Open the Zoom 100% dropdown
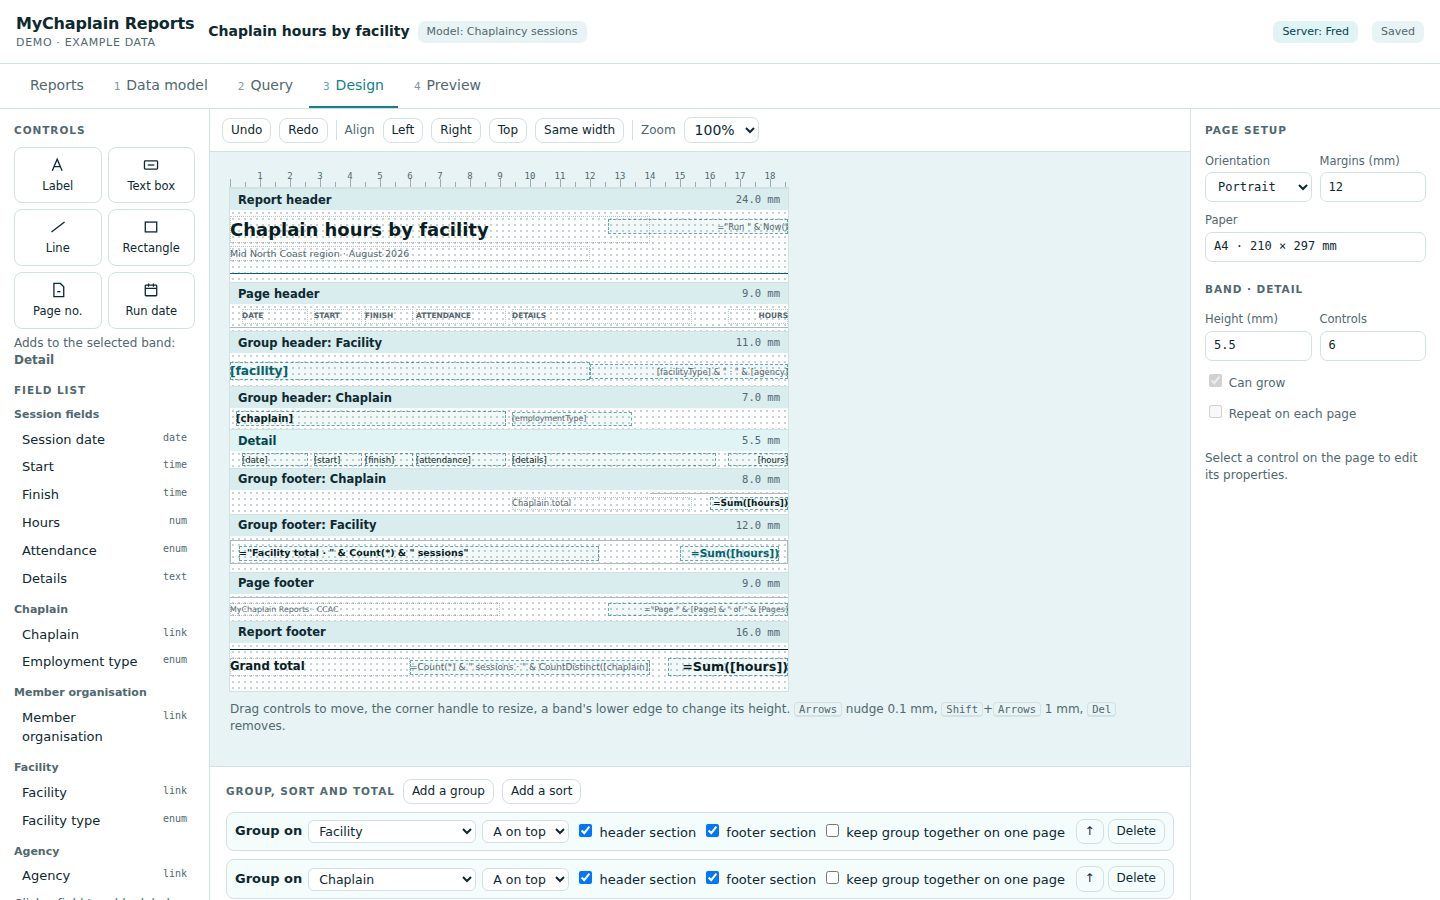The width and height of the screenshot is (1440, 900). click(721, 130)
